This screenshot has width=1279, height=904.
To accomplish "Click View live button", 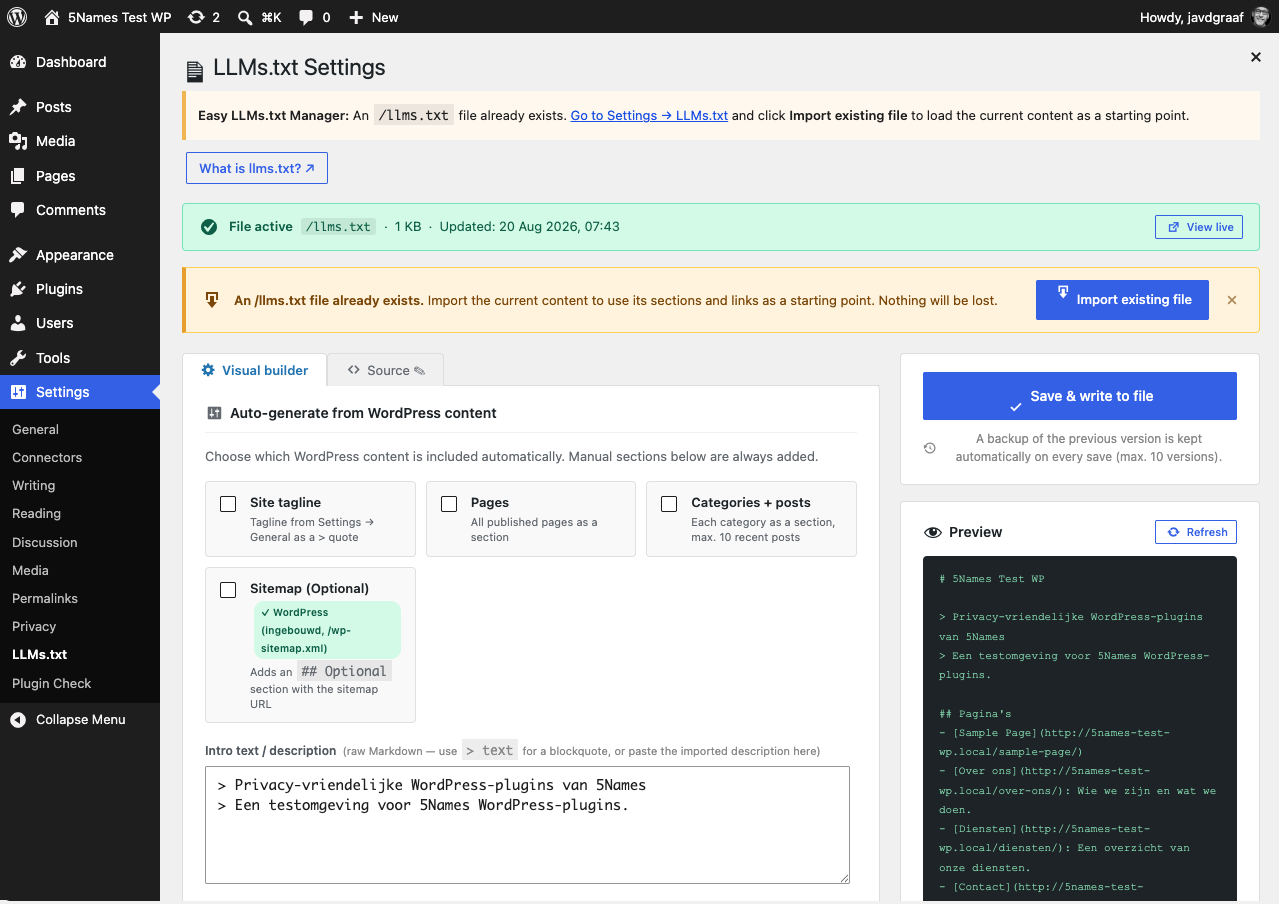I will click(x=1199, y=227).
